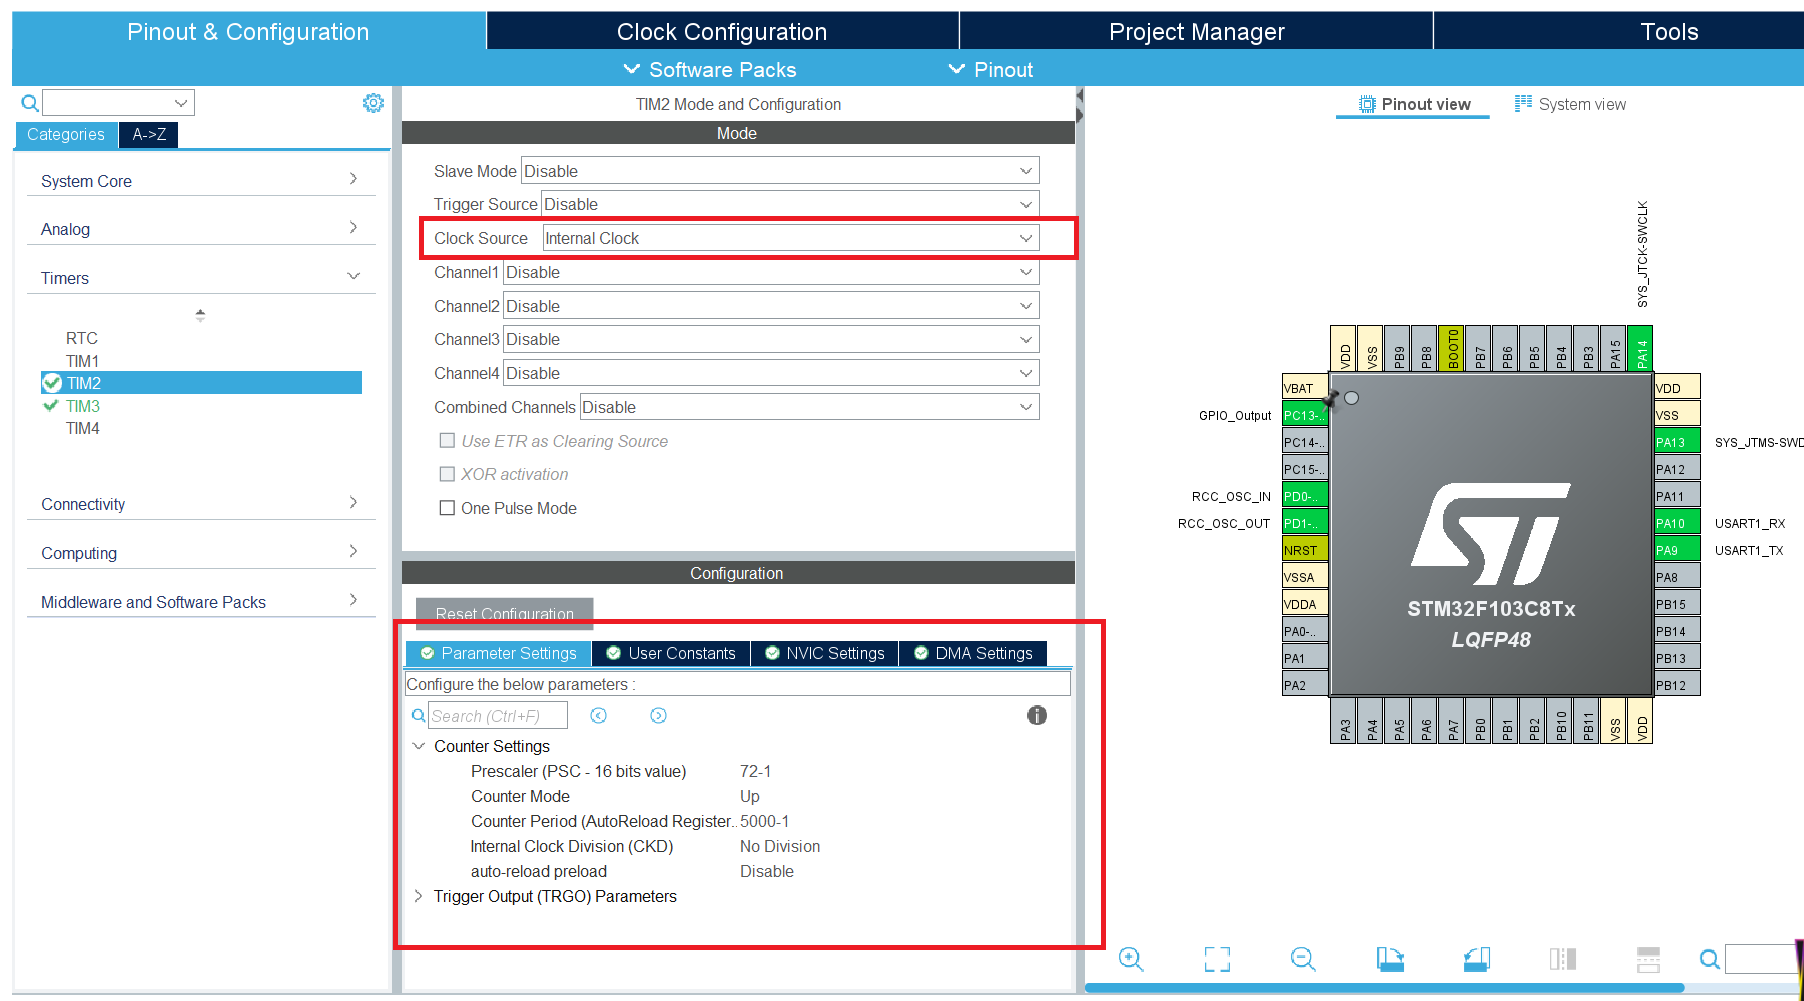This screenshot has width=1804, height=1001.
Task: Toggle Use ETR as Clearing Source checkbox
Action: pos(448,441)
